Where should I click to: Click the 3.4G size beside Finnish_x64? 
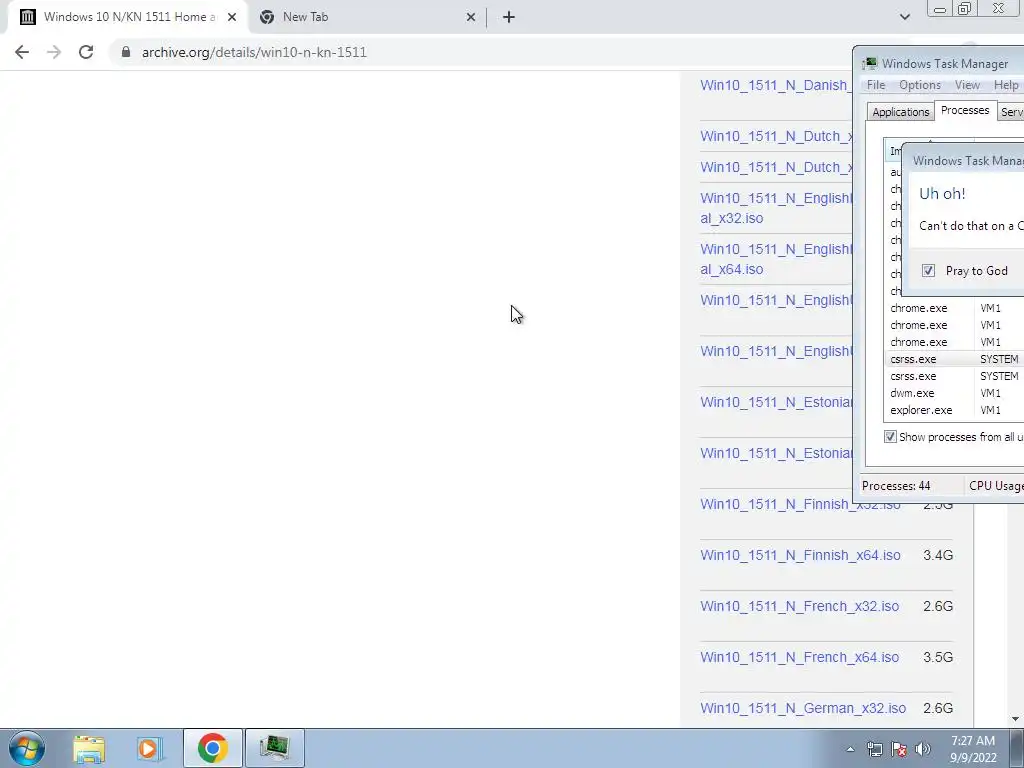938,555
